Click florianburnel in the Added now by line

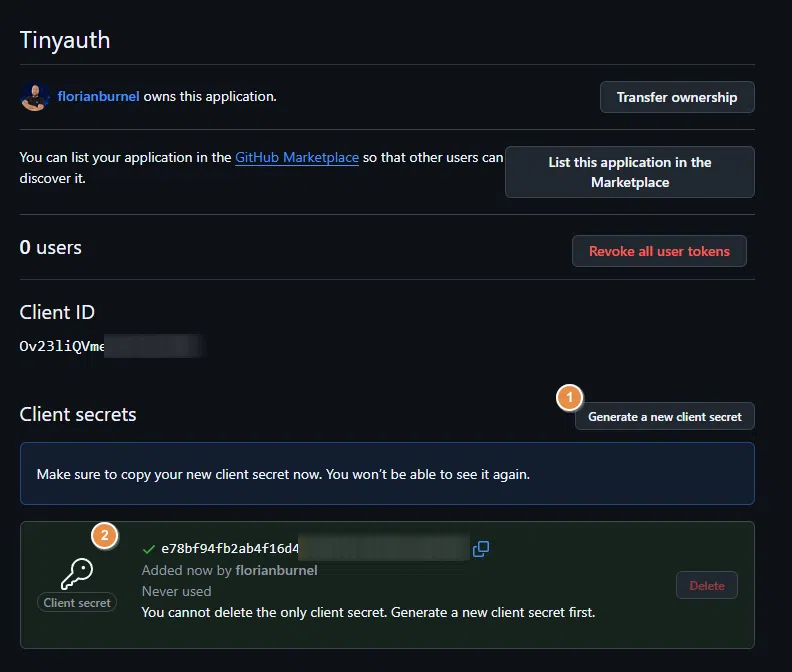(277, 570)
